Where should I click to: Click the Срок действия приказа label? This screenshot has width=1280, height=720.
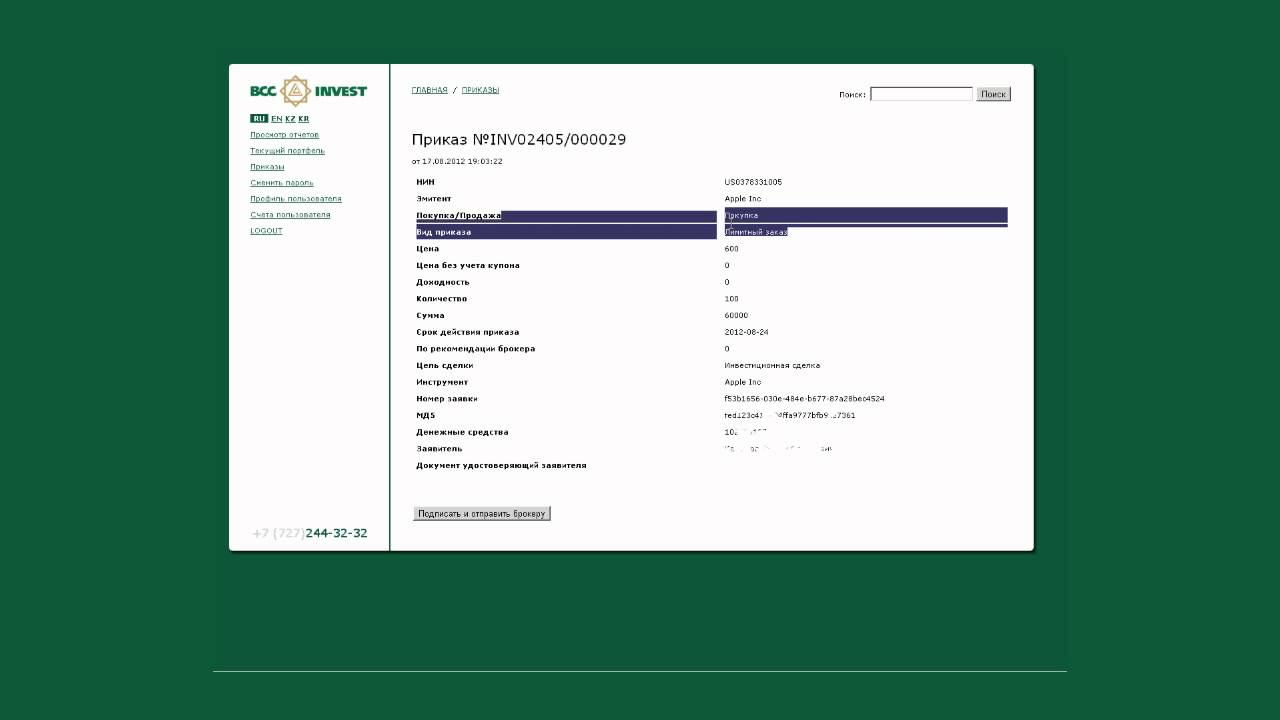point(468,332)
